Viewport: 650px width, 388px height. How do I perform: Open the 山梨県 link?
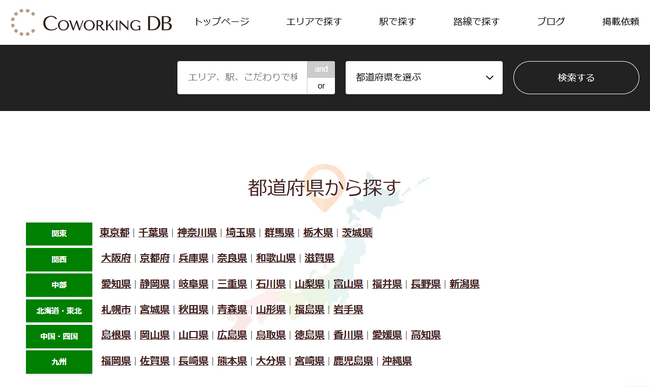(x=310, y=284)
